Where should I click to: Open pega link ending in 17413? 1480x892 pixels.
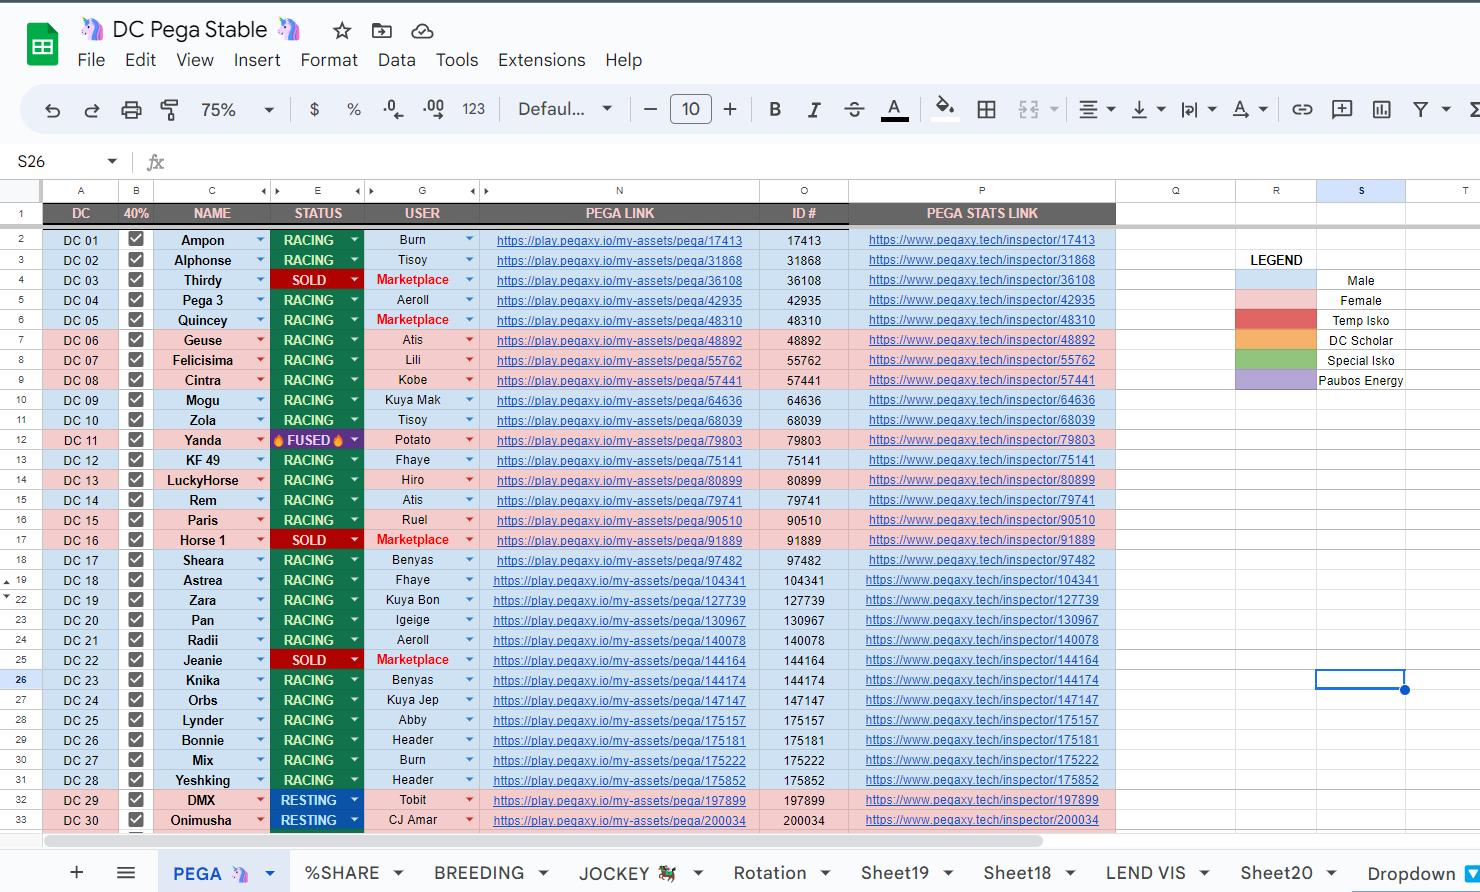click(619, 240)
